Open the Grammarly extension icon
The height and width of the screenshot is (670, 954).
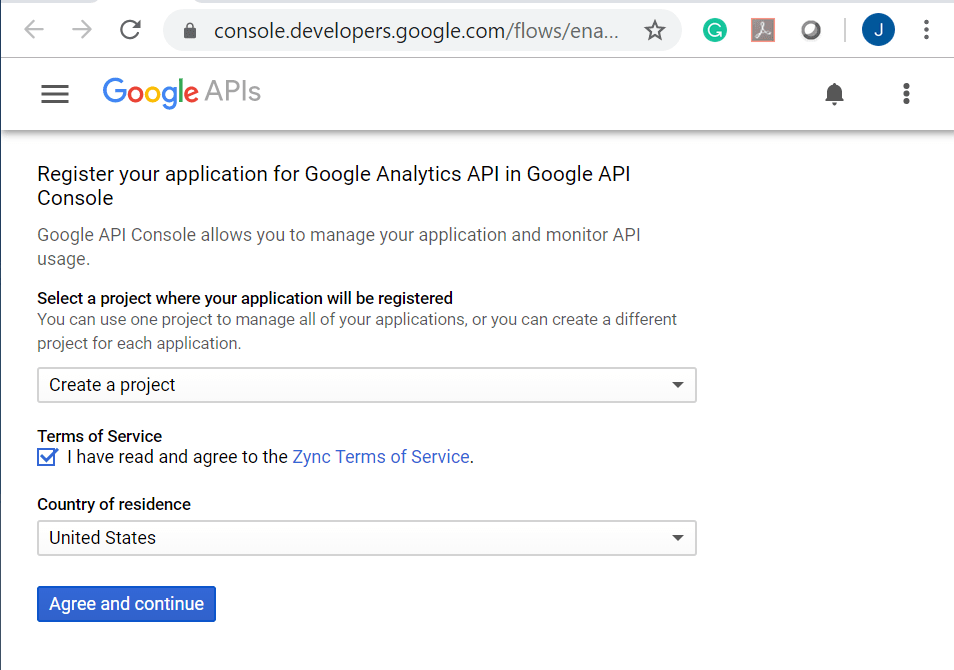714,30
